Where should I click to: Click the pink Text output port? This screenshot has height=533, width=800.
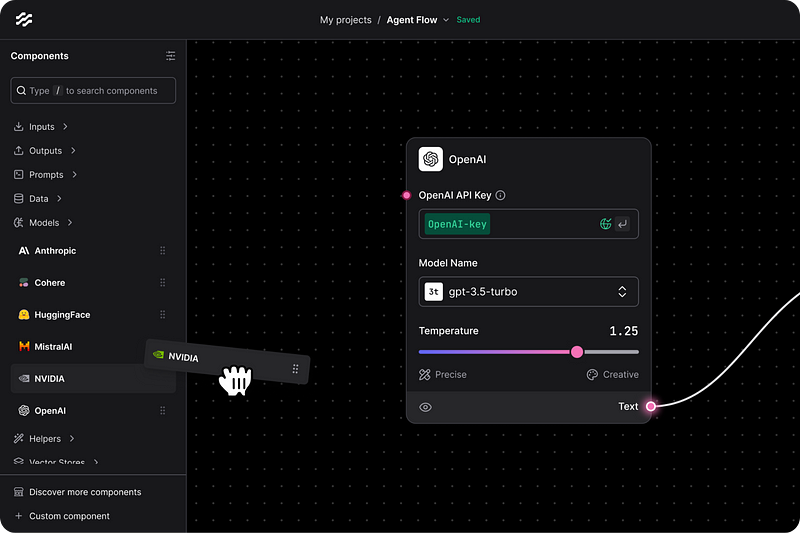coord(650,406)
